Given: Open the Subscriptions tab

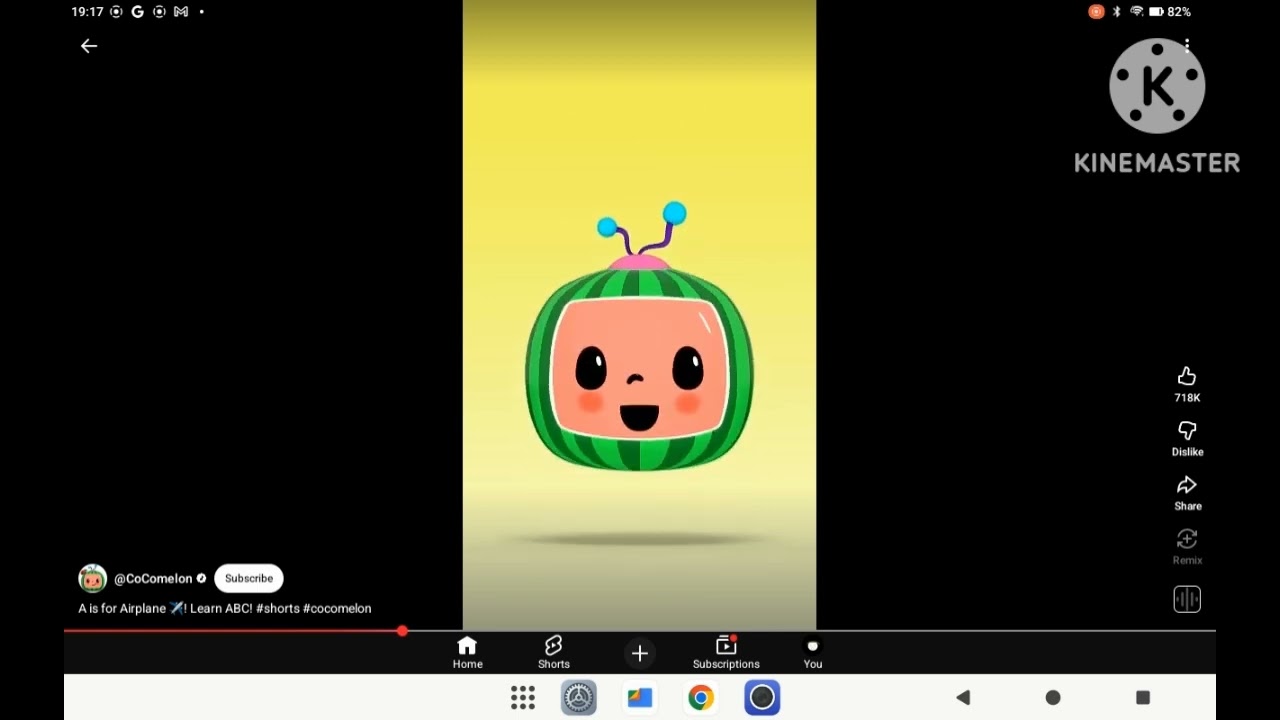Looking at the screenshot, I should [726, 652].
